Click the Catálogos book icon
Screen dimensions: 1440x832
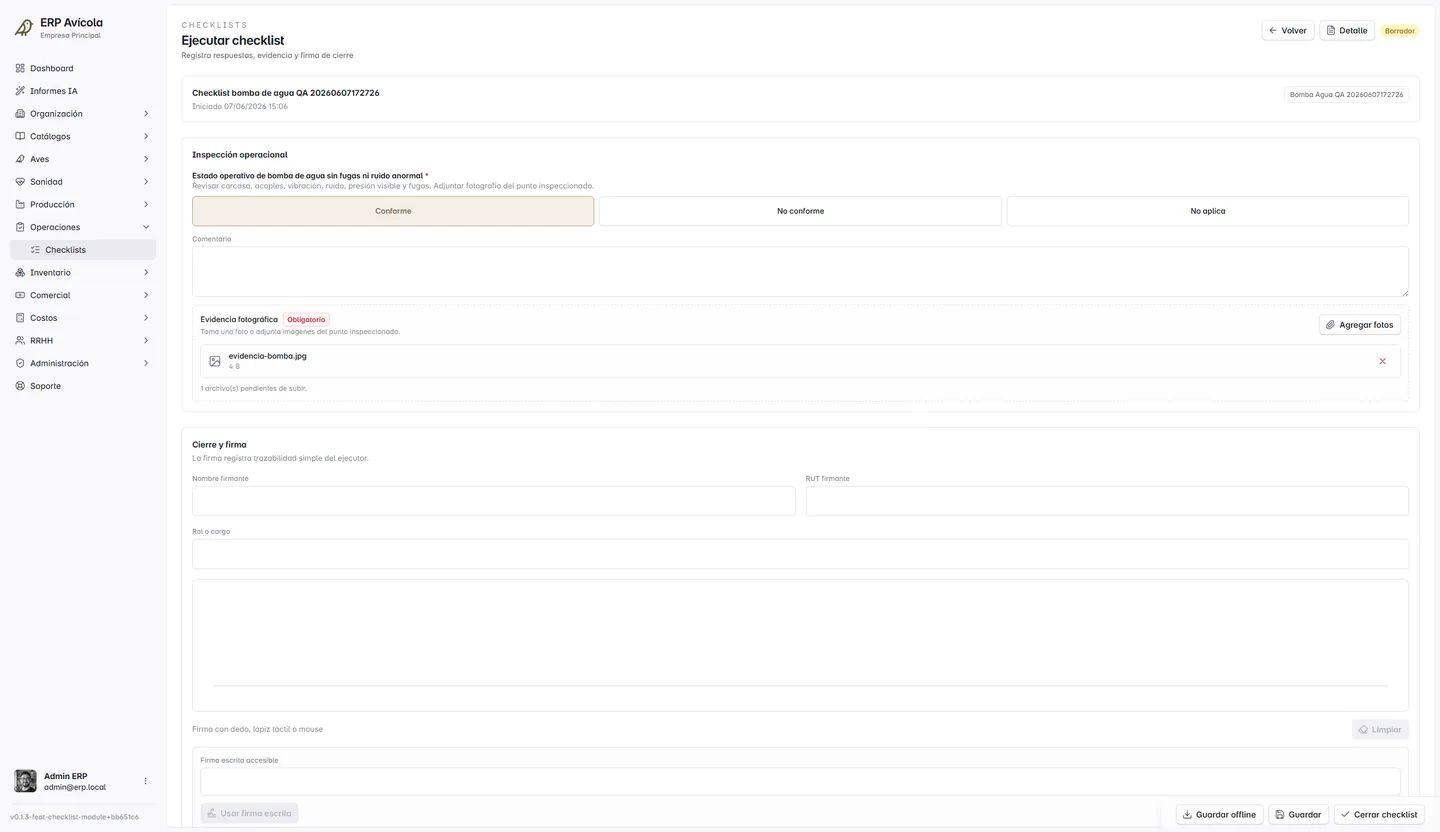click(x=20, y=136)
